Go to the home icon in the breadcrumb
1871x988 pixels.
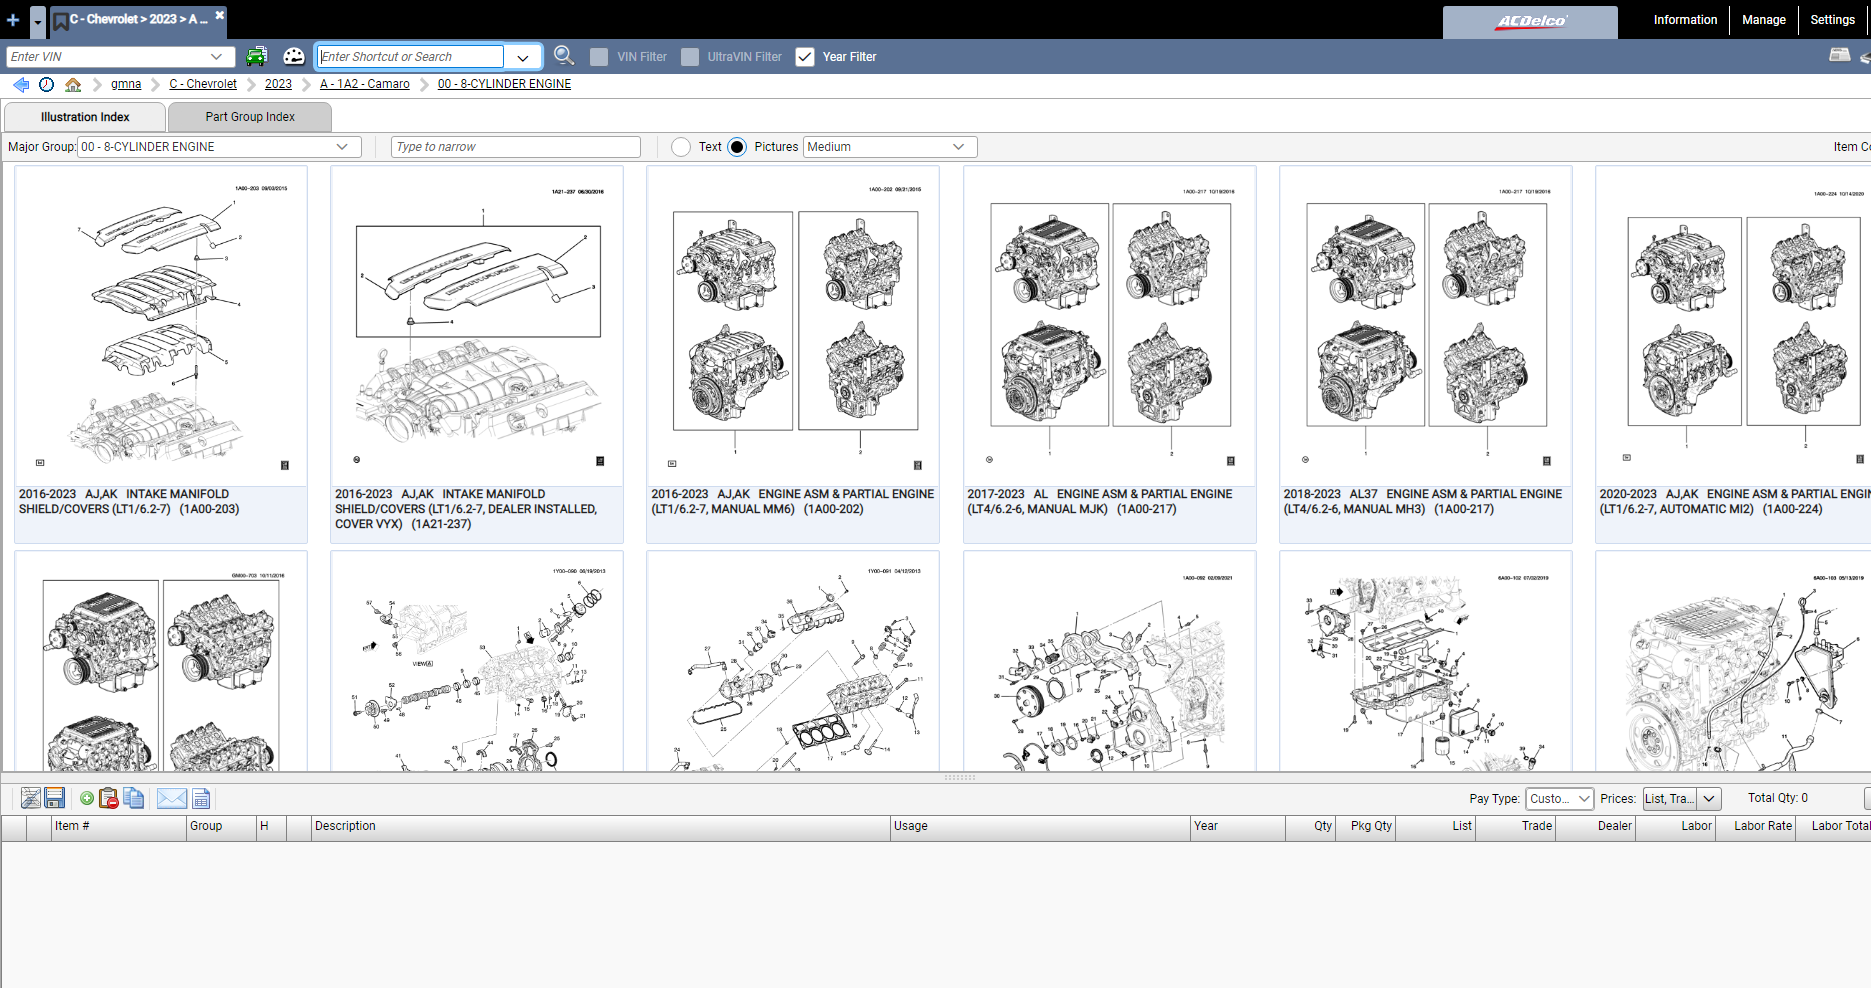(73, 85)
